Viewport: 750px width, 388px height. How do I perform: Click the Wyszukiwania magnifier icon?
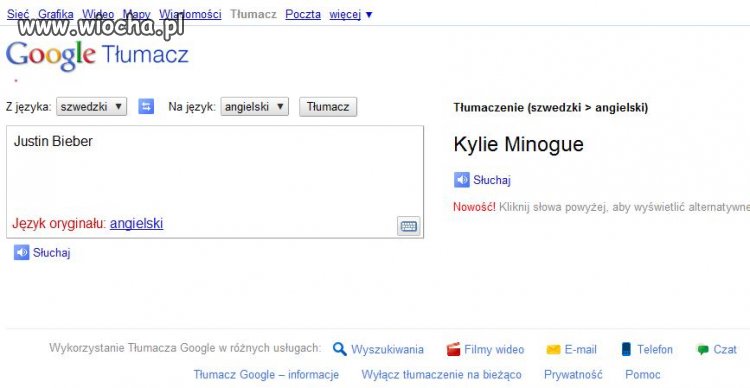click(x=340, y=349)
